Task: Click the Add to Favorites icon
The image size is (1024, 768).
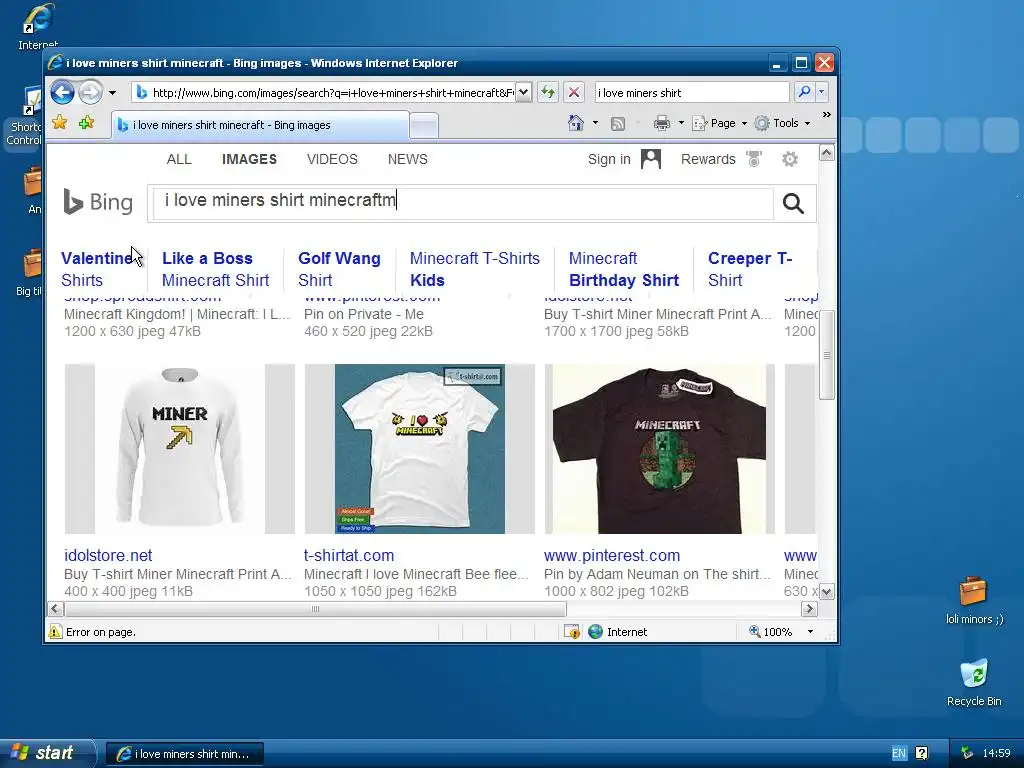Action: tap(86, 123)
